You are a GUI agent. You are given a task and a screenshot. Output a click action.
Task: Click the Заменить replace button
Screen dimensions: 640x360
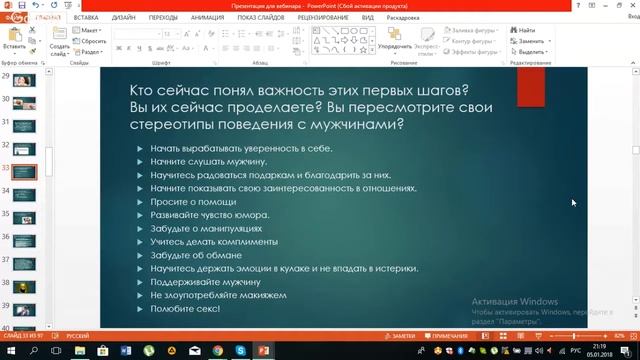(x=531, y=41)
